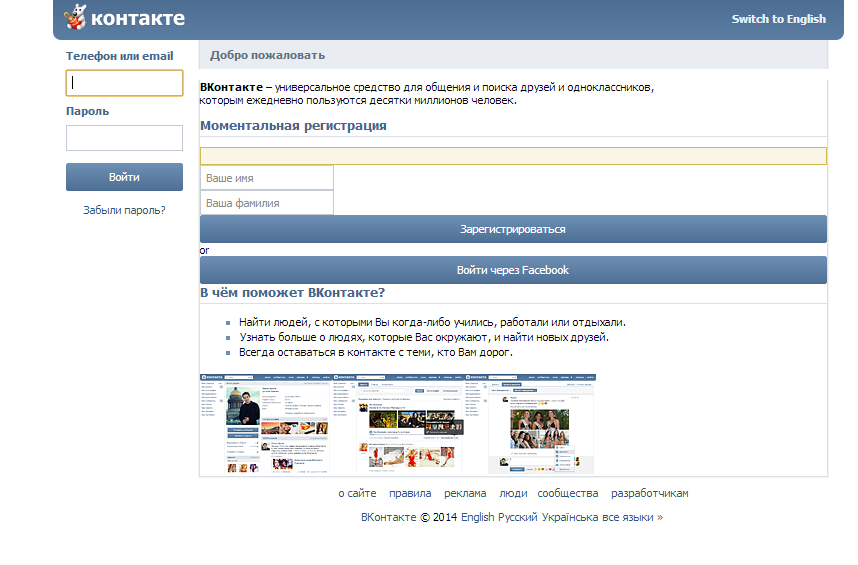Click the Добро пожаловать heading
The image size is (858, 565).
tap(268, 55)
